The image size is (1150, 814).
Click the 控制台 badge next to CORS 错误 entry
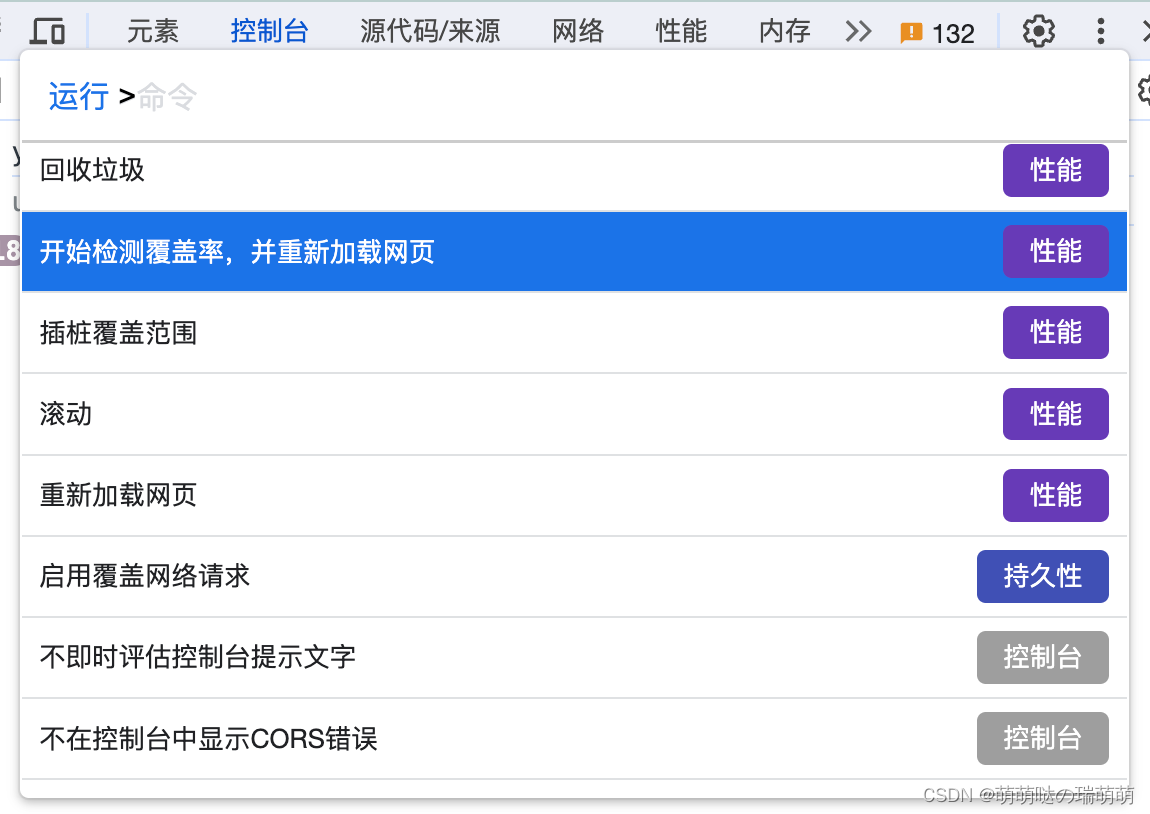[x=1043, y=738]
